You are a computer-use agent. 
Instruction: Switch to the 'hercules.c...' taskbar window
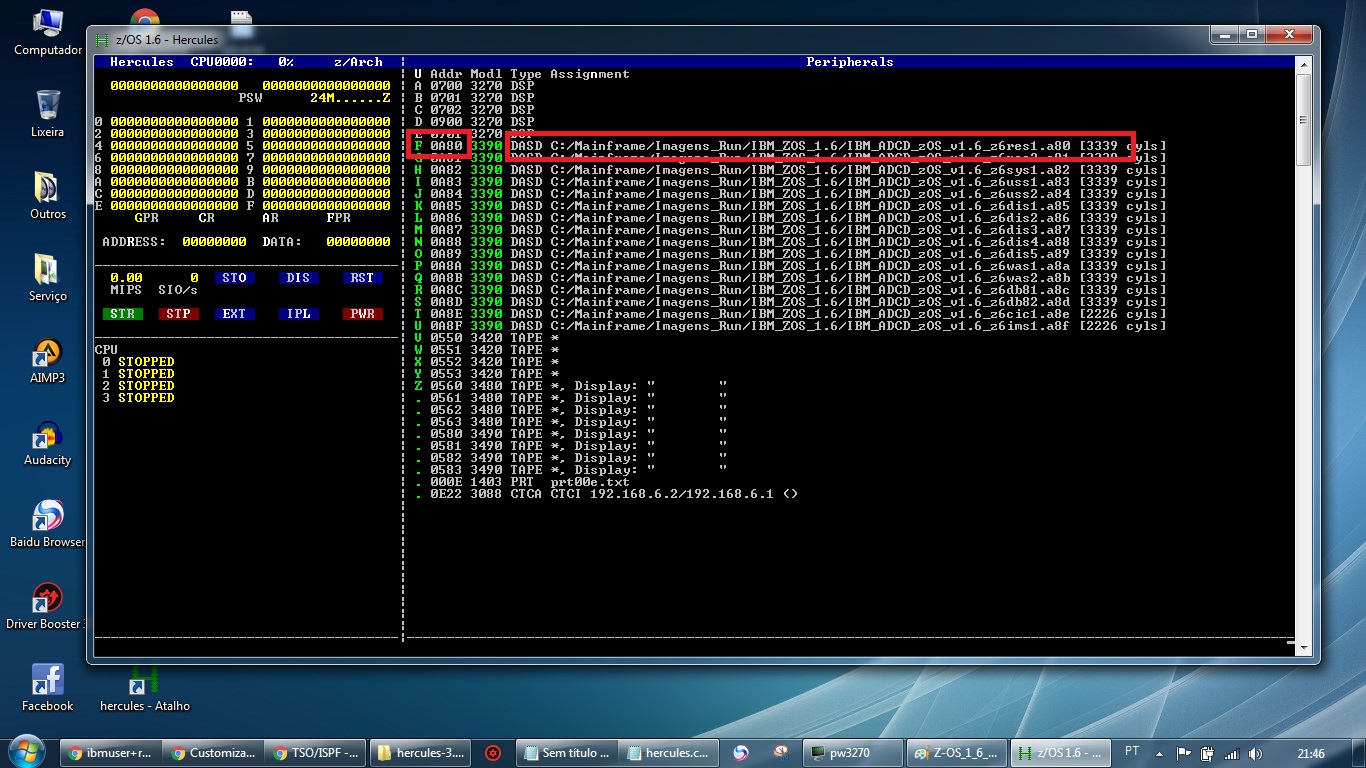click(669, 753)
